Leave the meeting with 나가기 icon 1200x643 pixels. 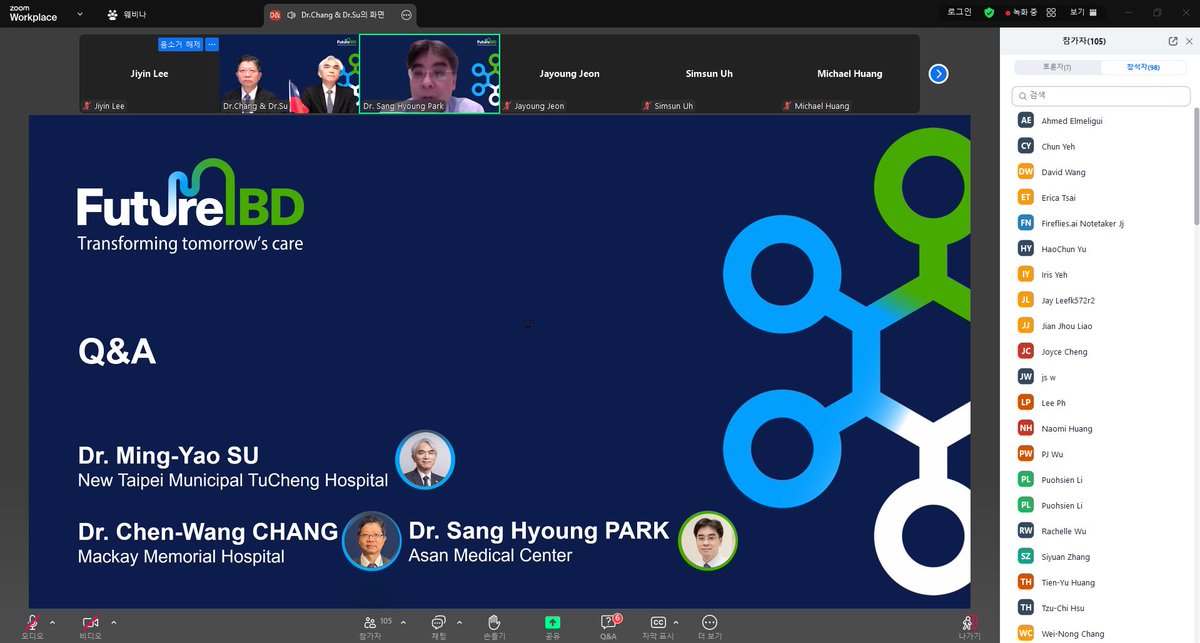[x=968, y=622]
